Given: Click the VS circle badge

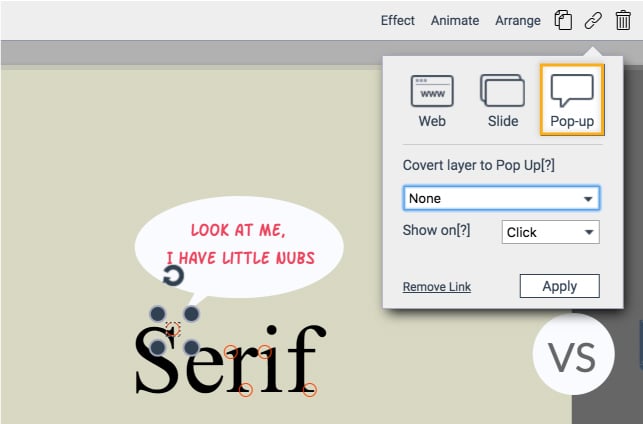Looking at the screenshot, I should (x=573, y=355).
